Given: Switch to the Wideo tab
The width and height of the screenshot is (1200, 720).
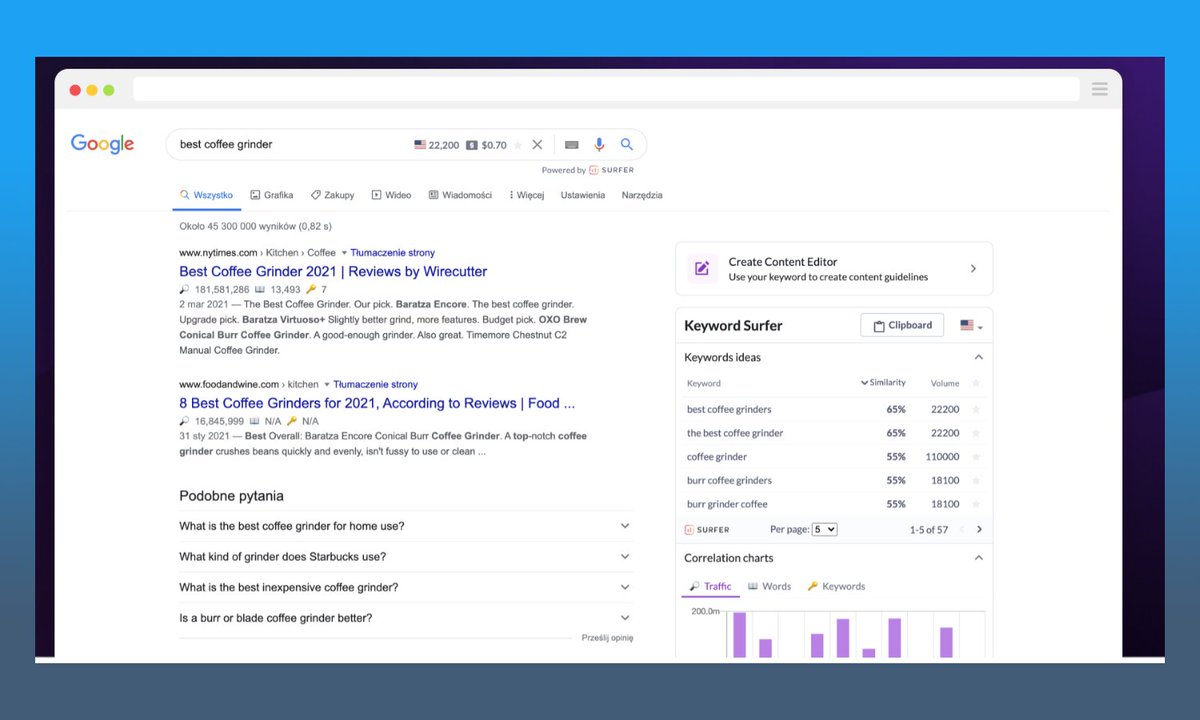Looking at the screenshot, I should coord(391,195).
